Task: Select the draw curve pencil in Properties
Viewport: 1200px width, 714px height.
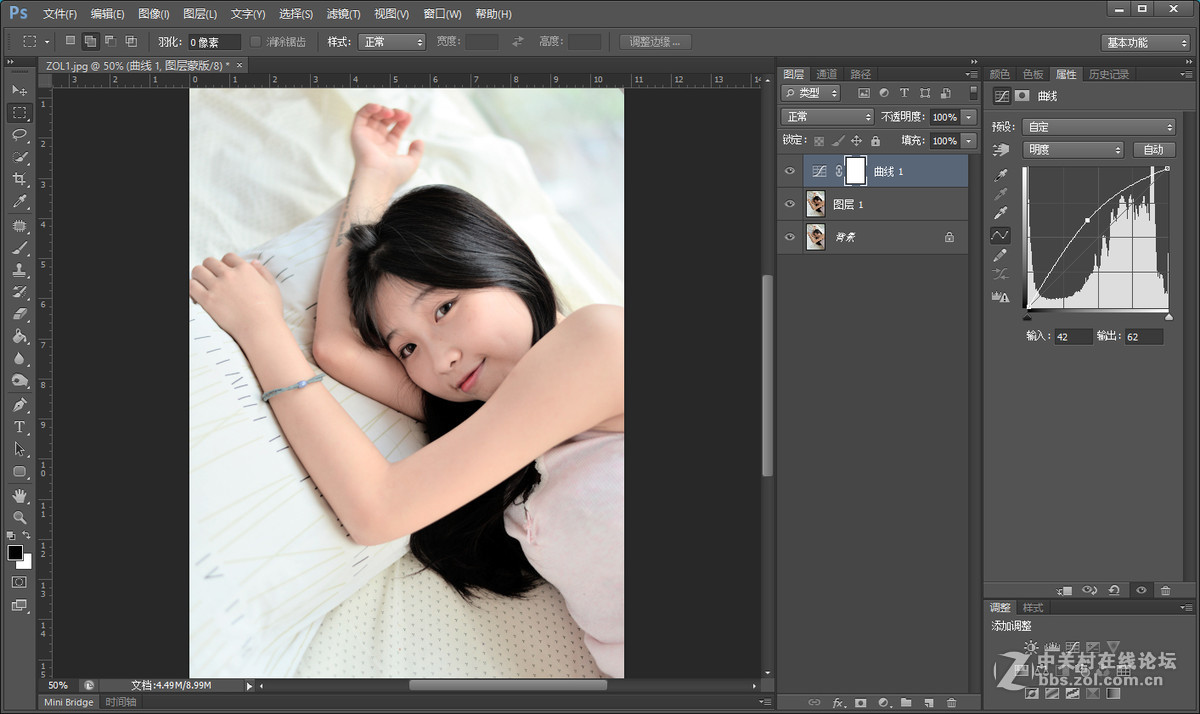Action: click(x=1000, y=255)
